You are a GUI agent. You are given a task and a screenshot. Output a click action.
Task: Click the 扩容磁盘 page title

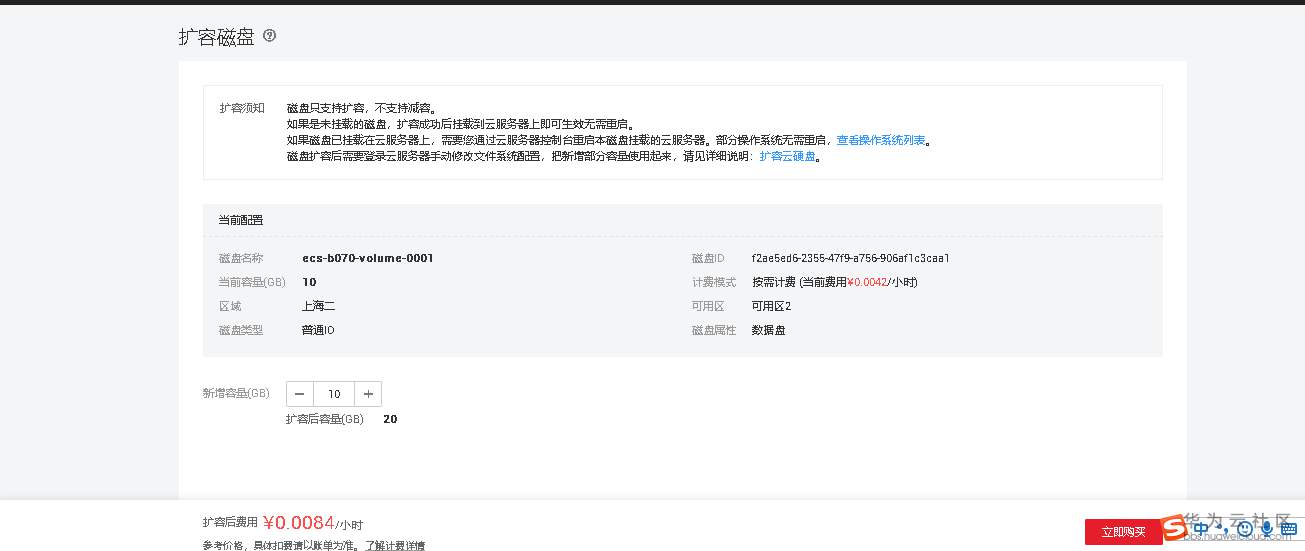pyautogui.click(x=216, y=36)
